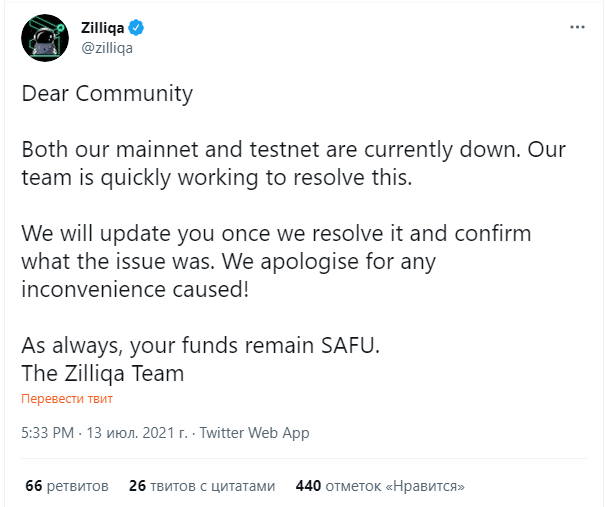This screenshot has height=507, width=605.
Task: View the 440 отметок «Нравится» list
Action: click(x=380, y=486)
